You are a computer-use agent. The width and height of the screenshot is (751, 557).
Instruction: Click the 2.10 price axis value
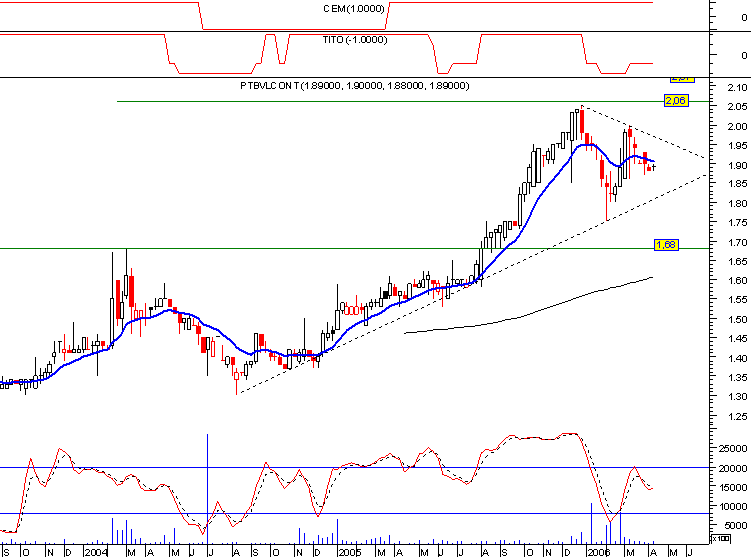coord(737,88)
